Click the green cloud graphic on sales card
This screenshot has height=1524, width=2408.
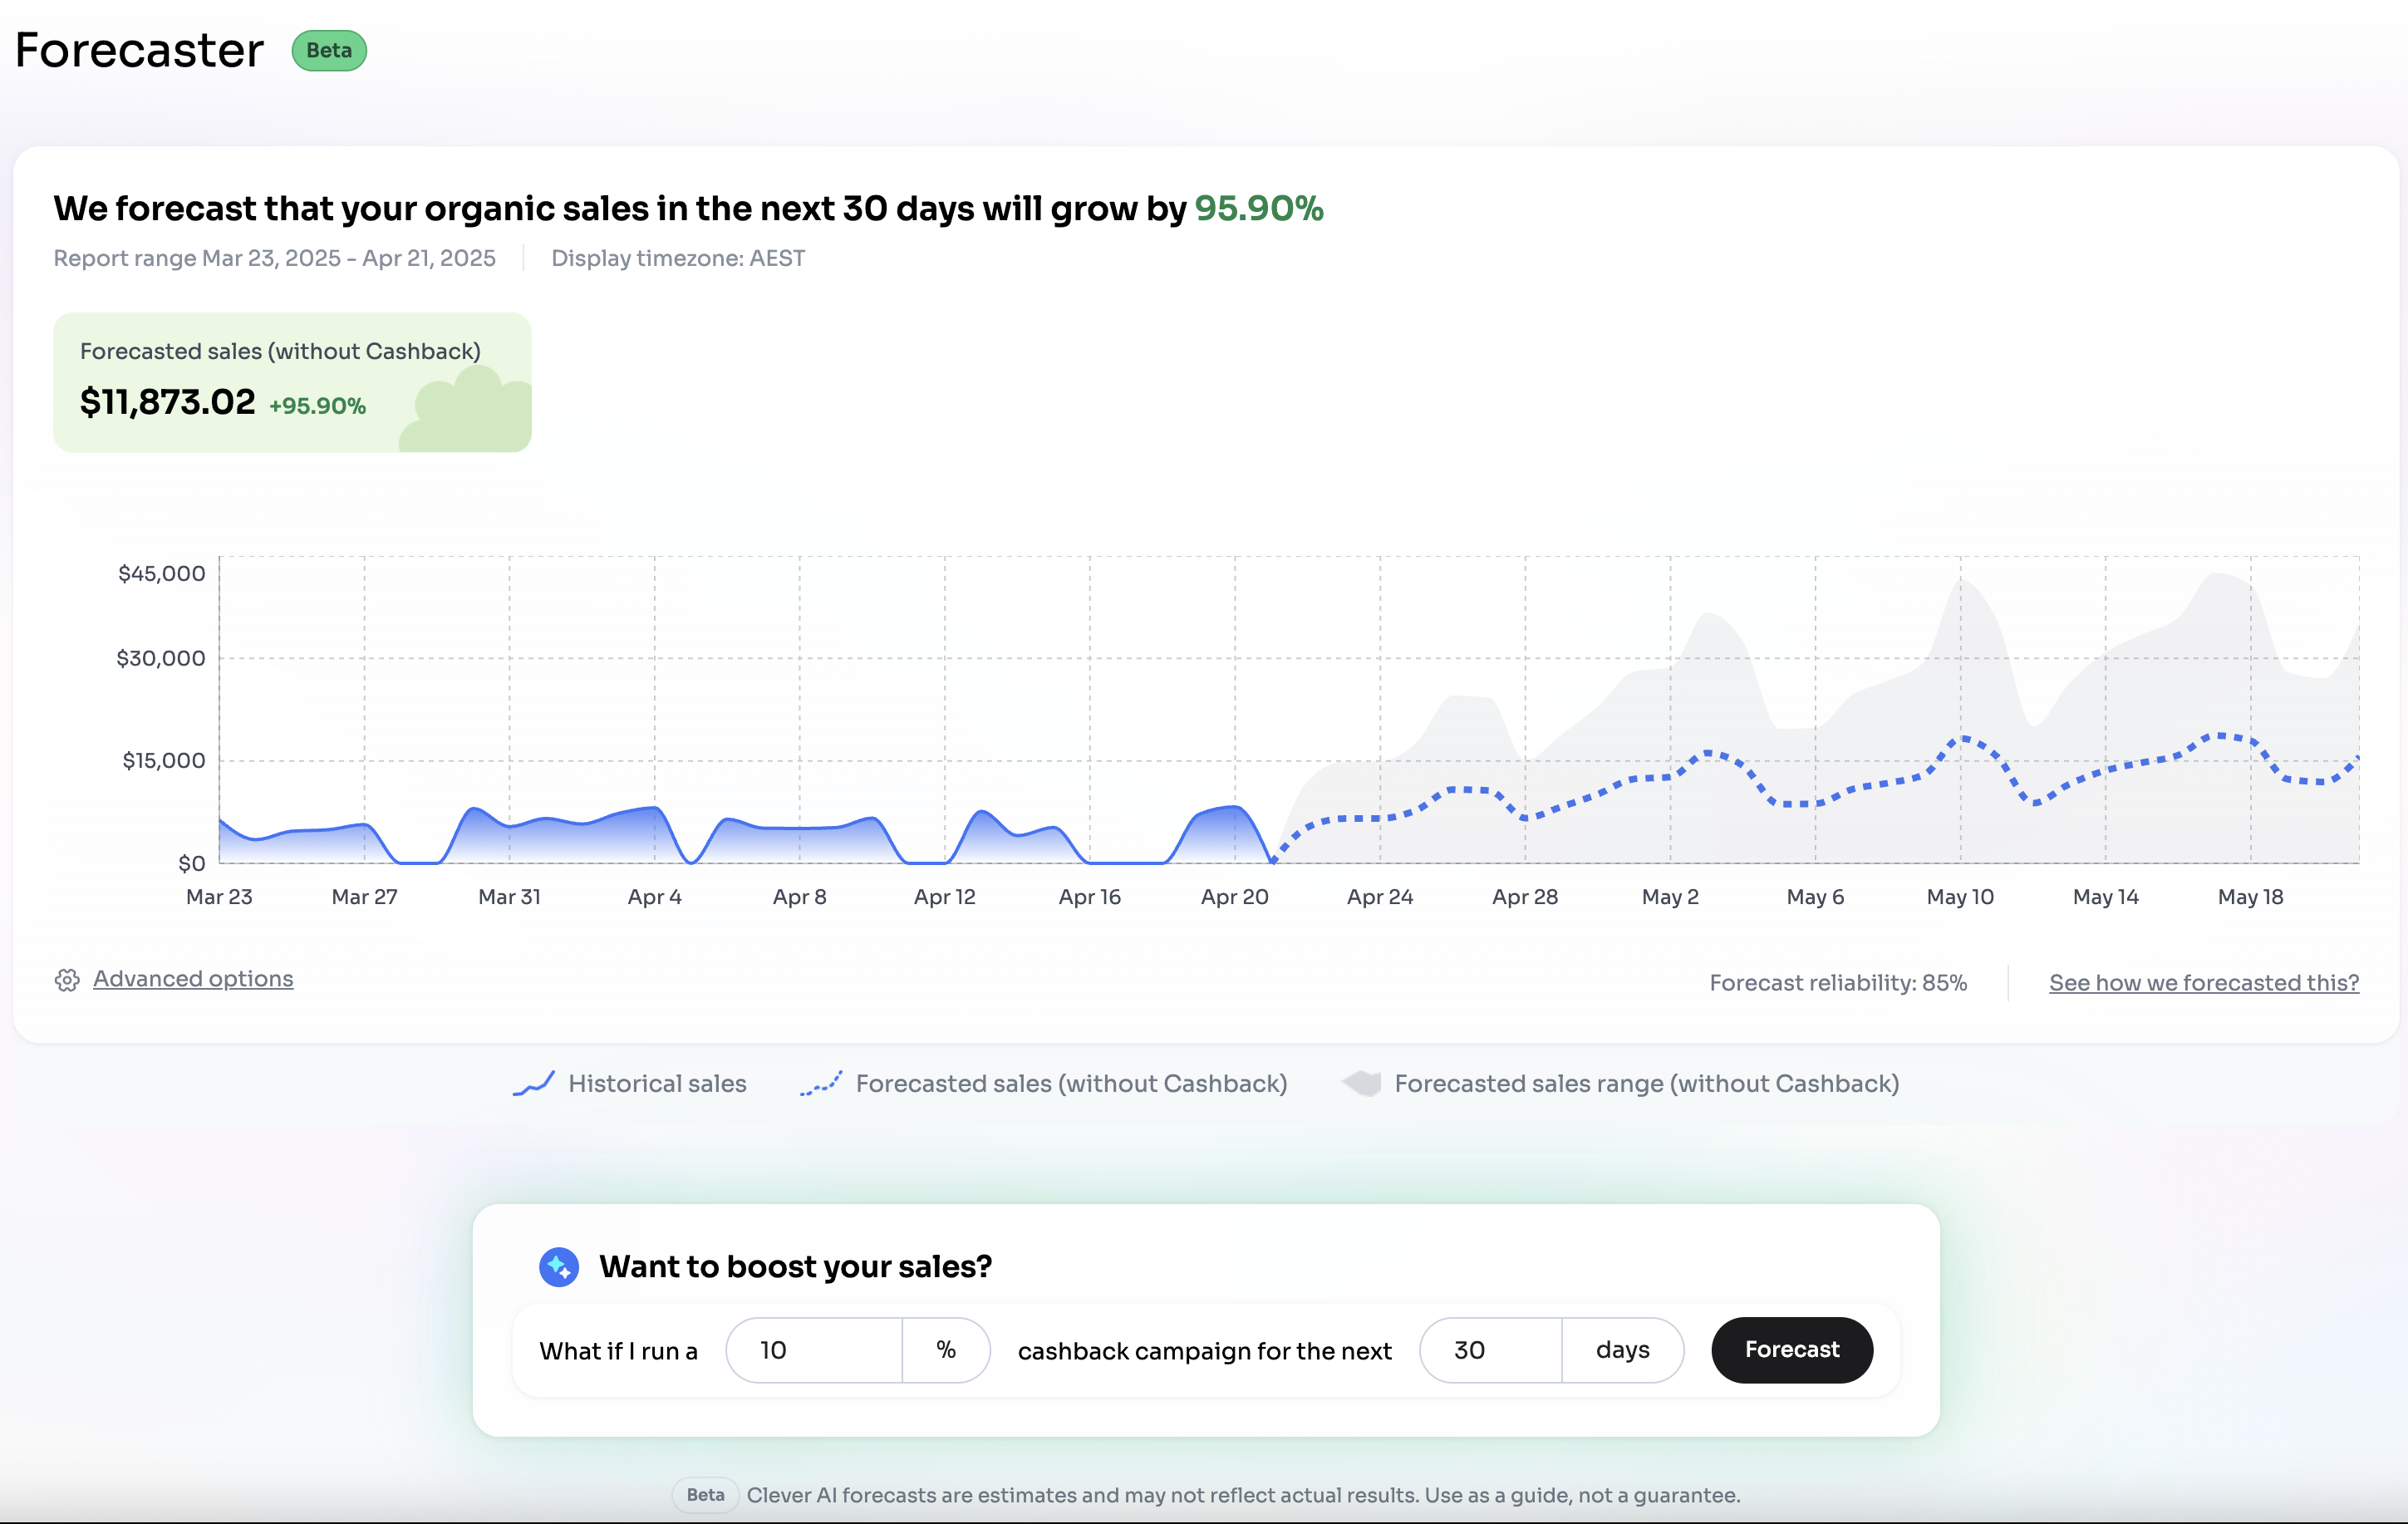468,412
